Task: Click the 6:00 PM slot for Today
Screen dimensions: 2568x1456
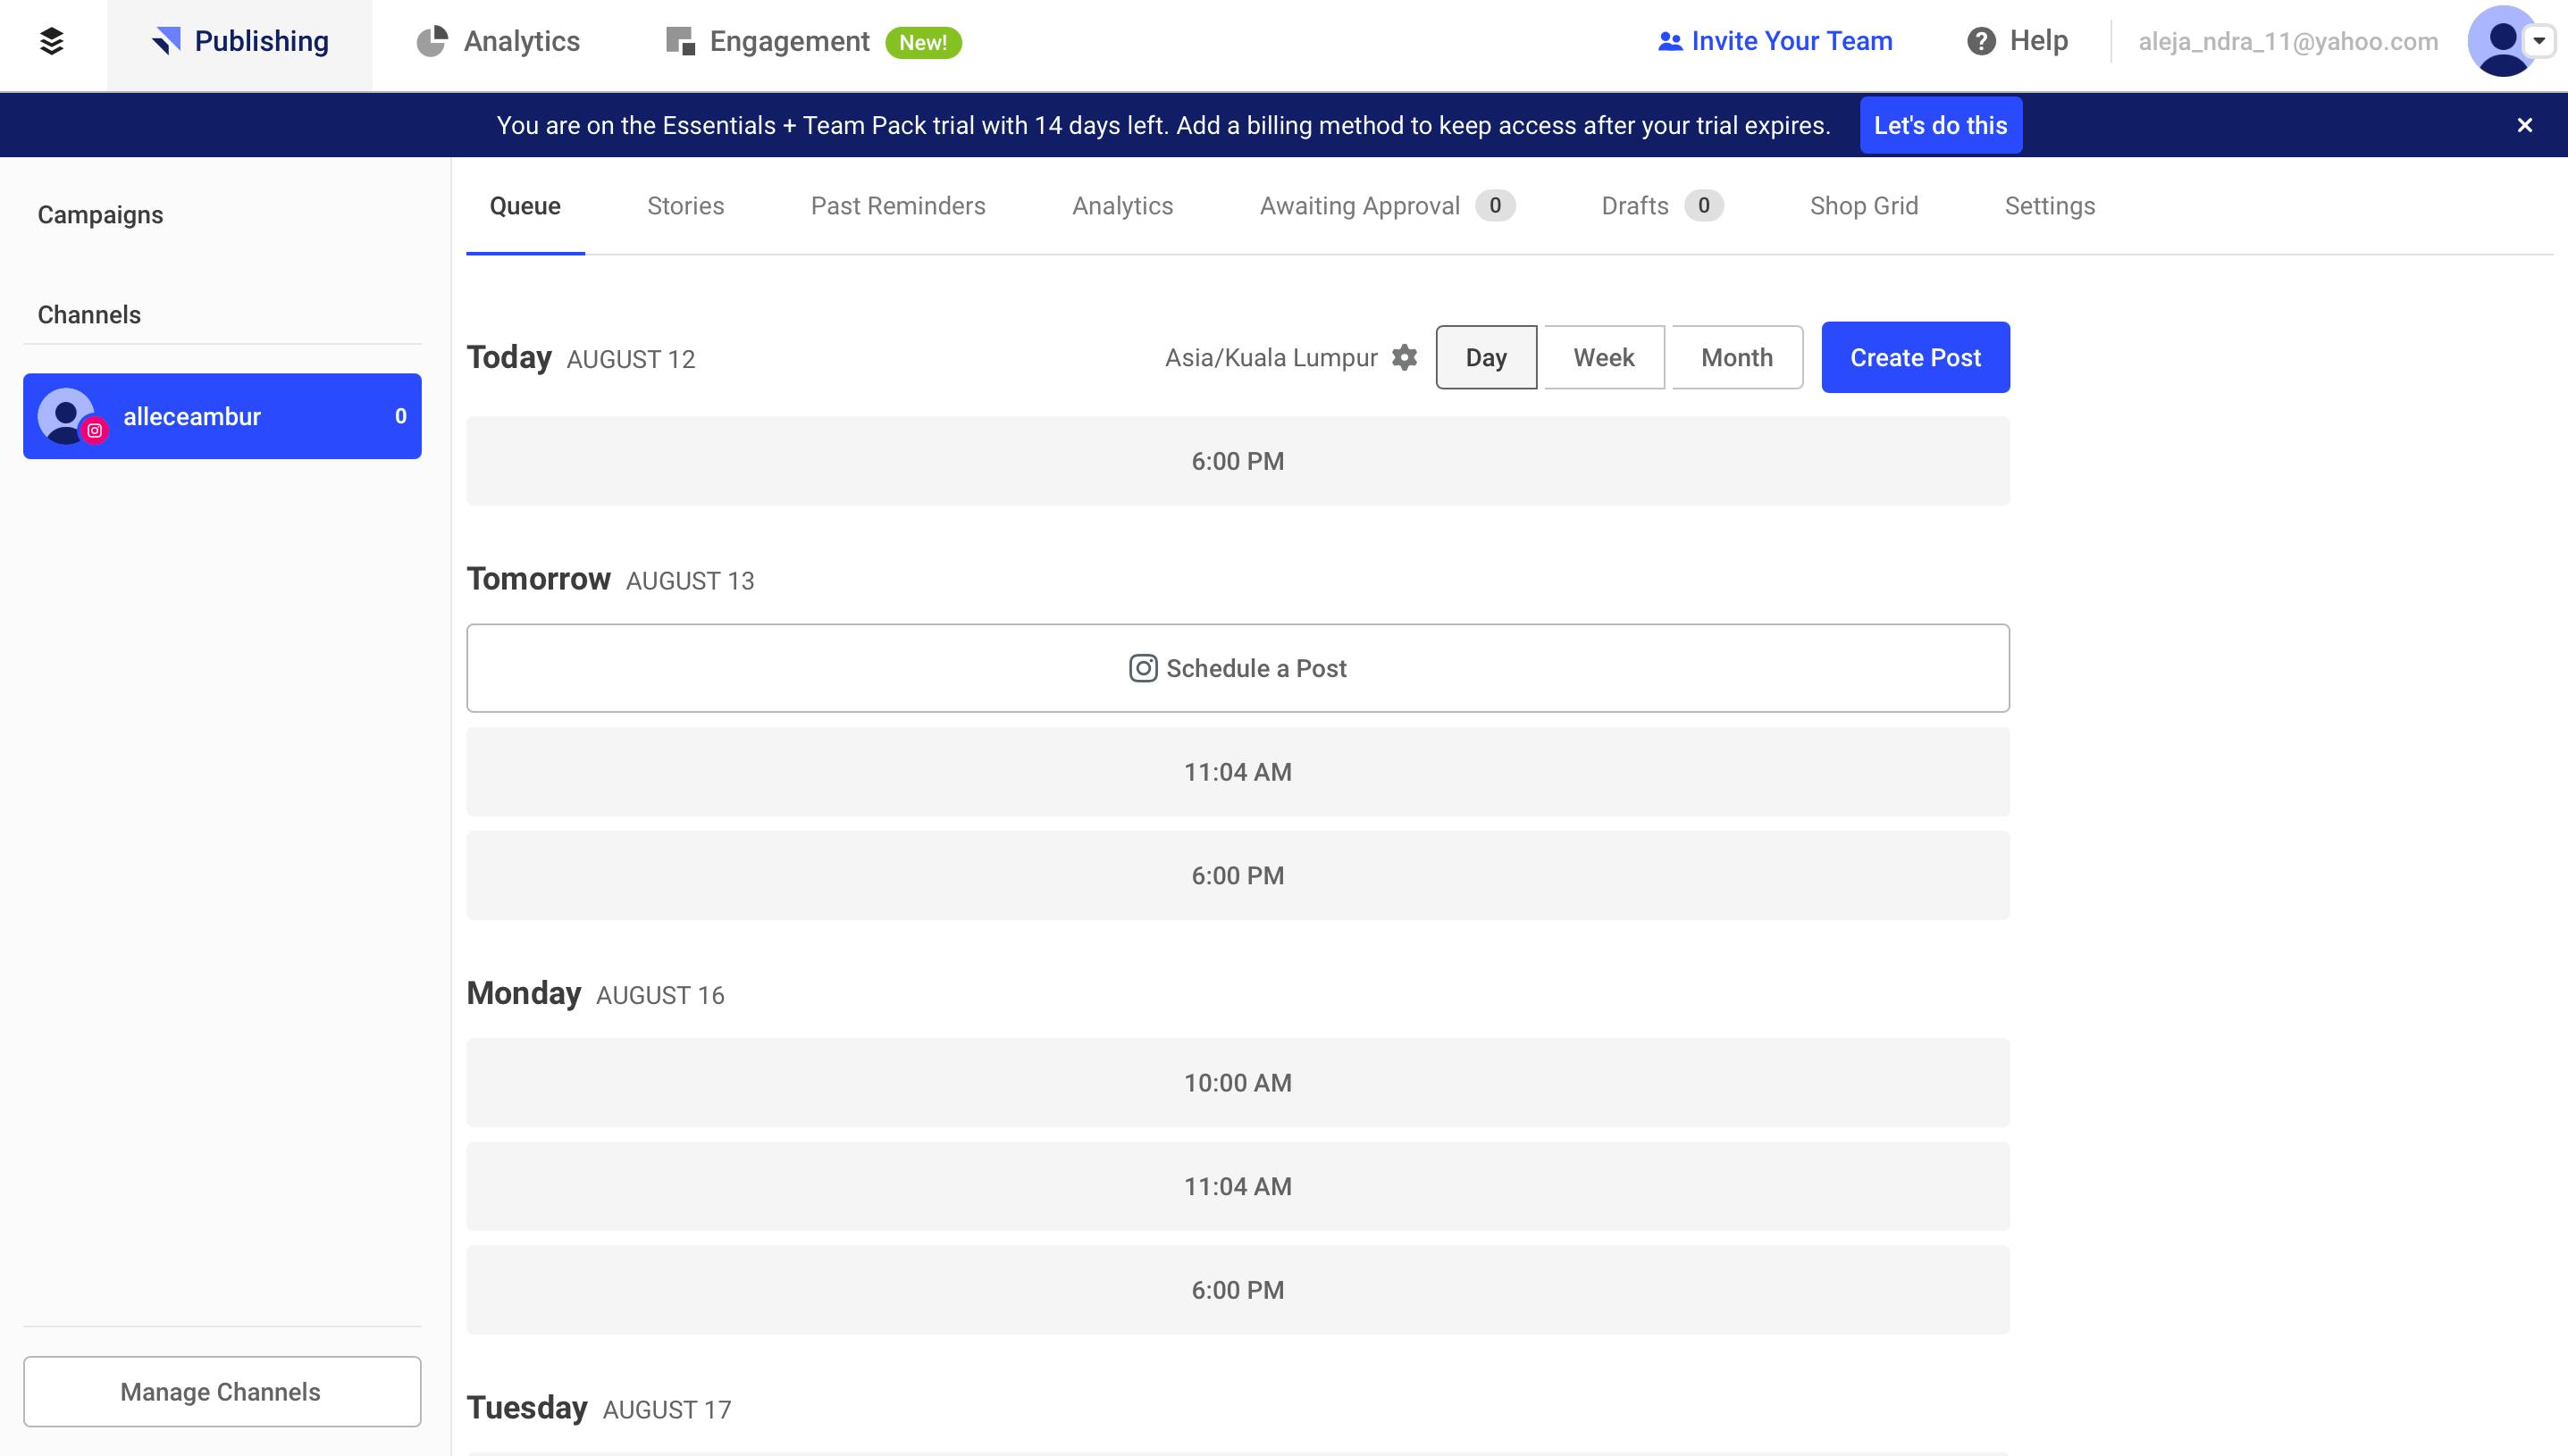Action: point(1237,460)
